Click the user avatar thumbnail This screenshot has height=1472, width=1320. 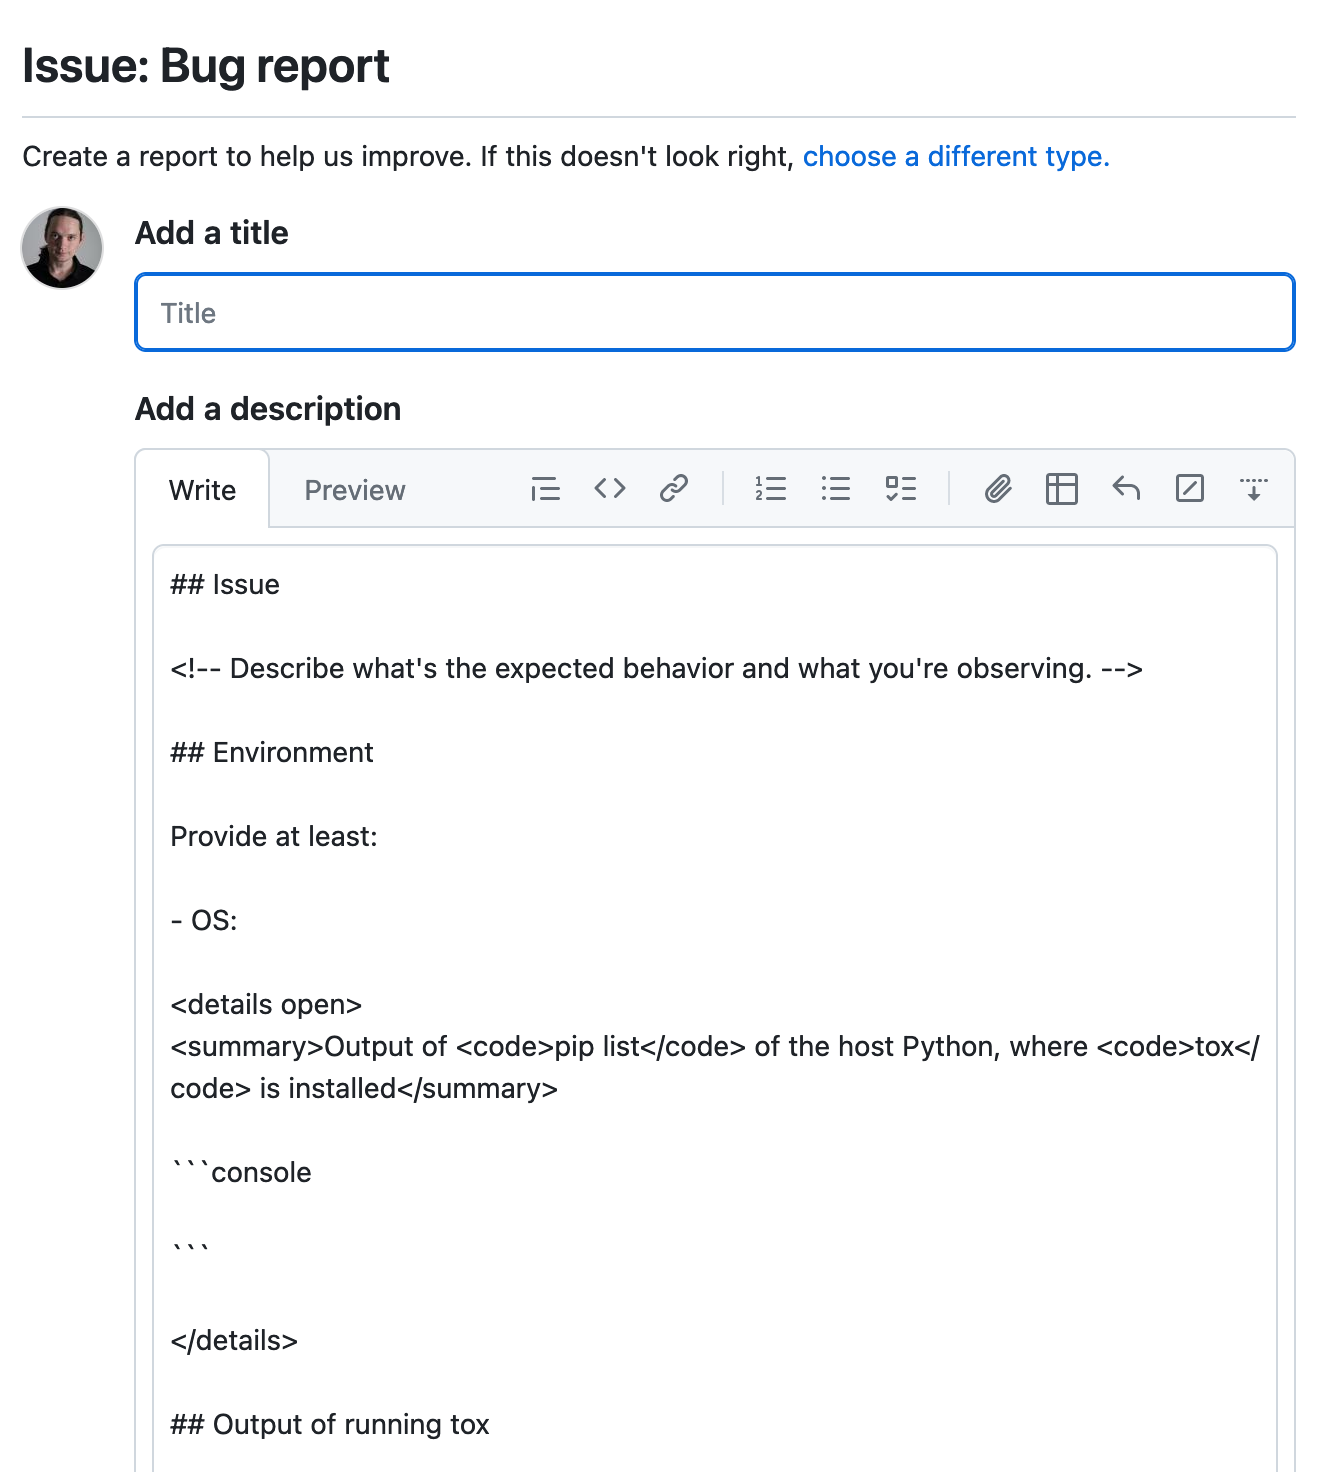[62, 248]
